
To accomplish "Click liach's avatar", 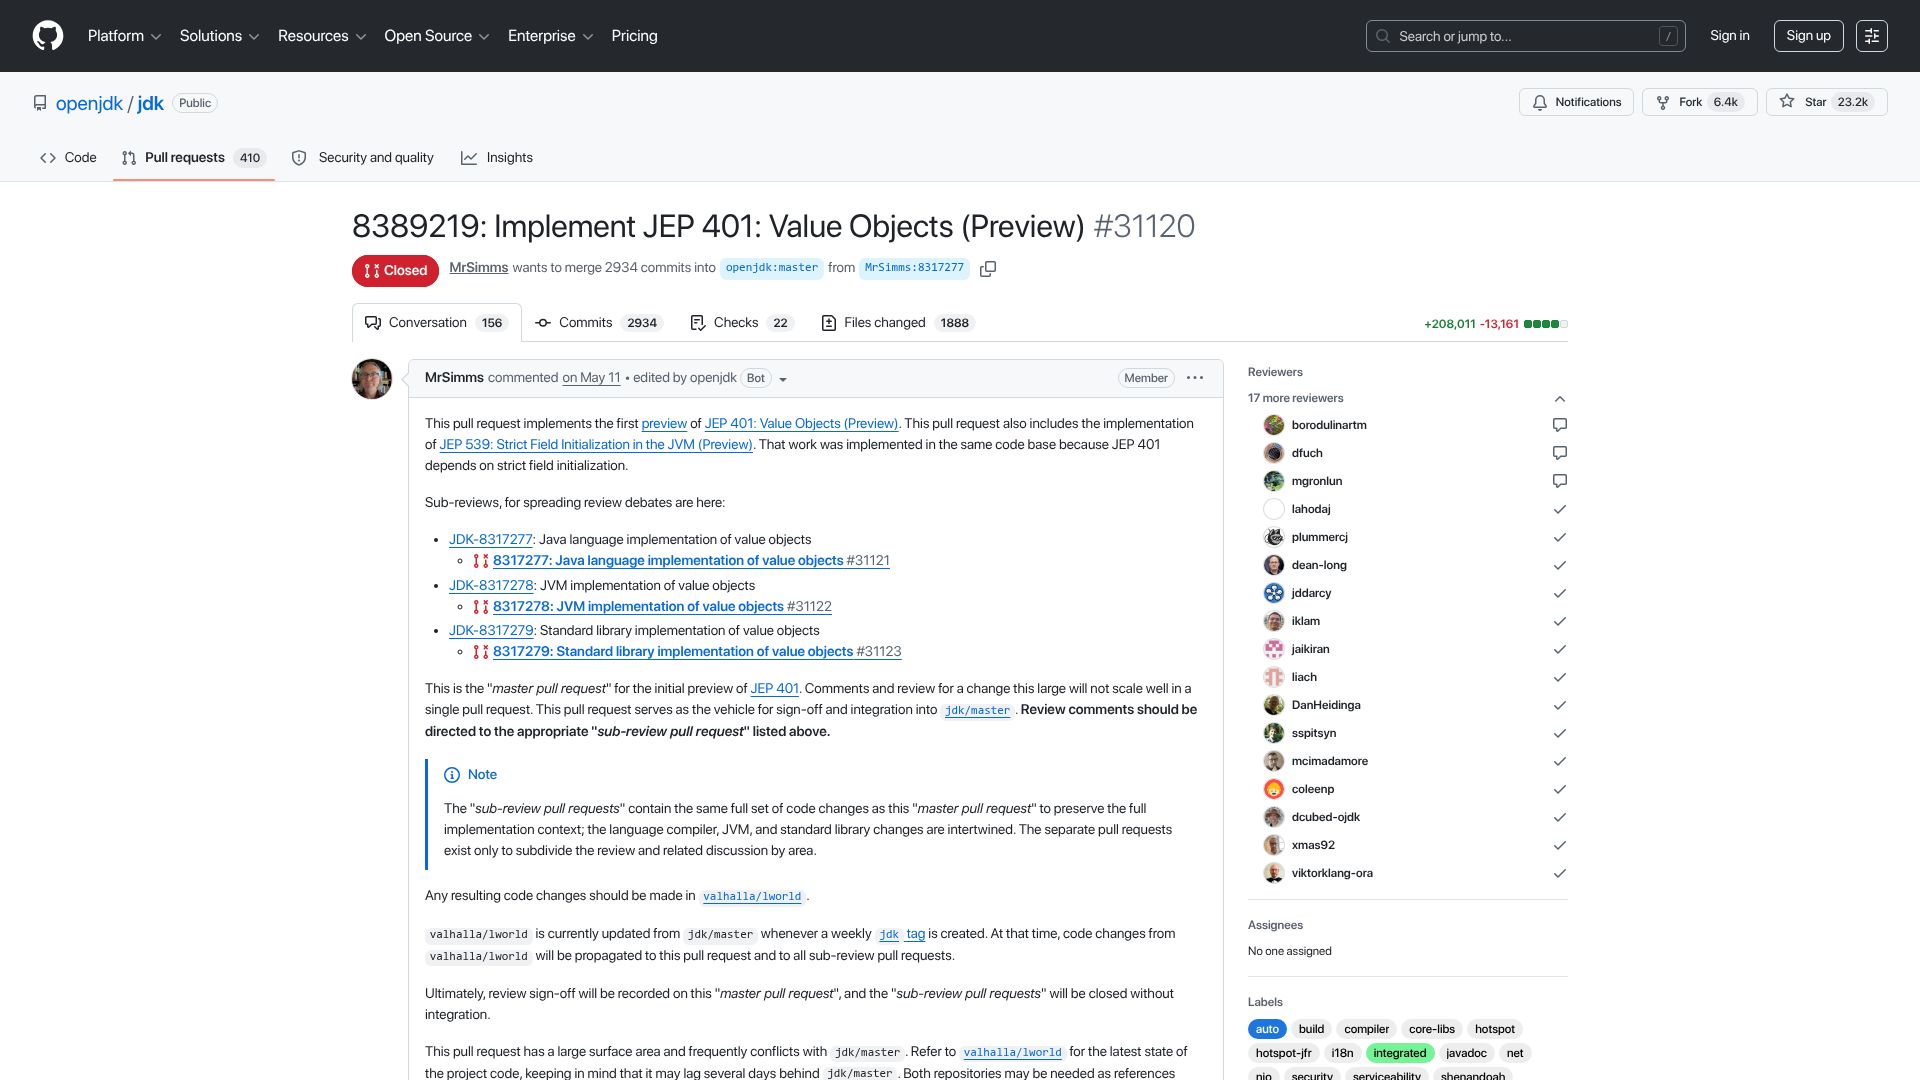I will pyautogui.click(x=1274, y=677).
